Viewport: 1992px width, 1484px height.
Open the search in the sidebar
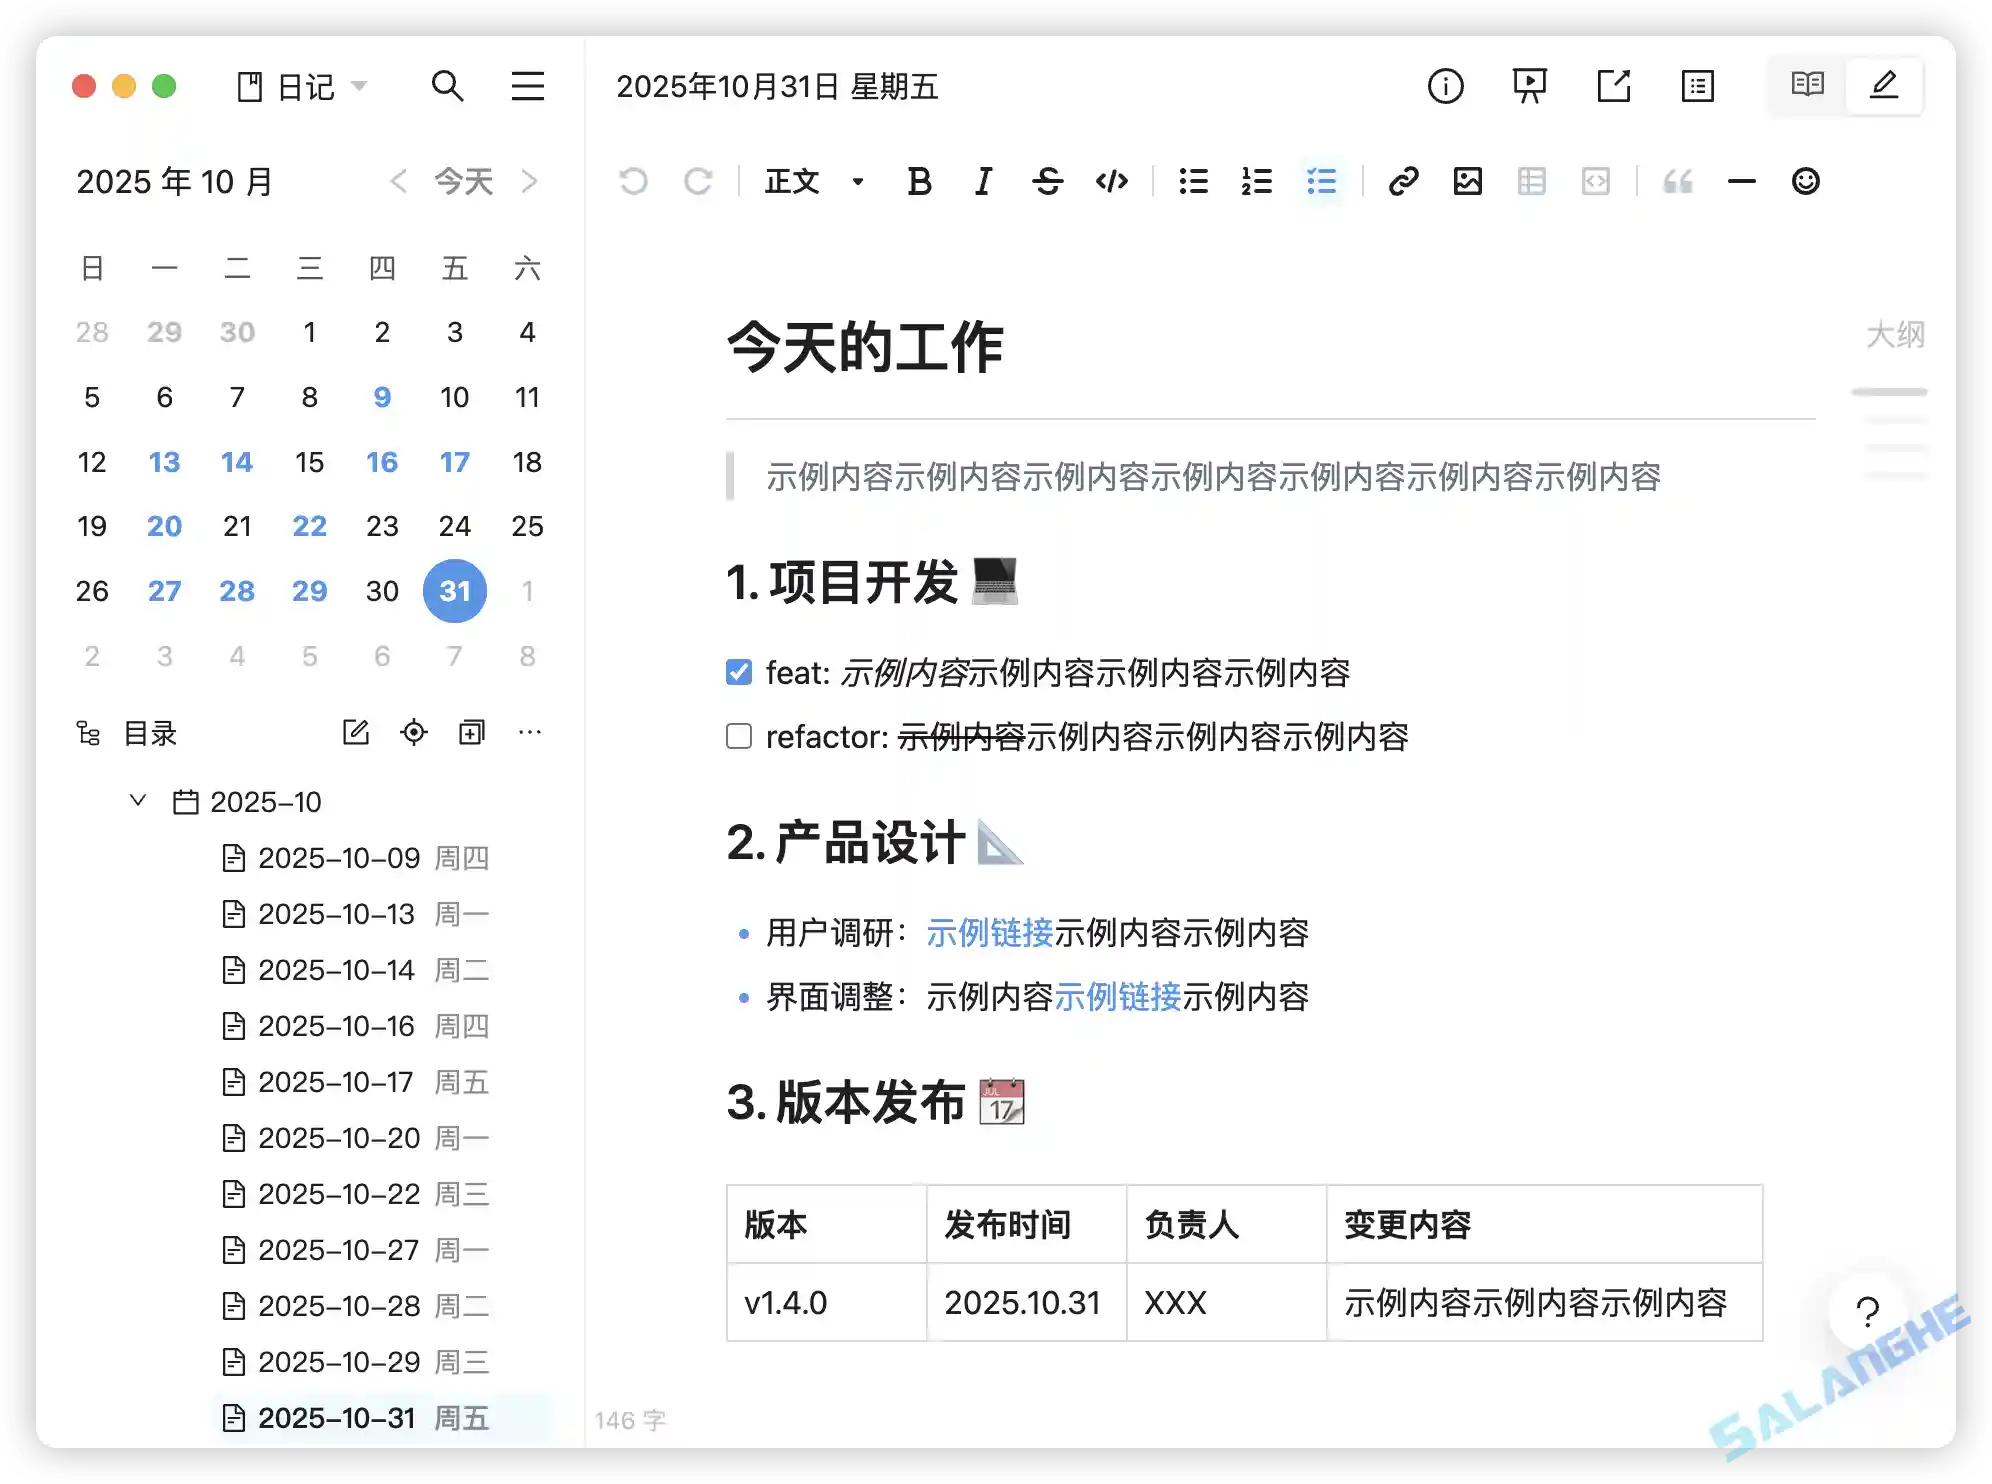tap(449, 87)
